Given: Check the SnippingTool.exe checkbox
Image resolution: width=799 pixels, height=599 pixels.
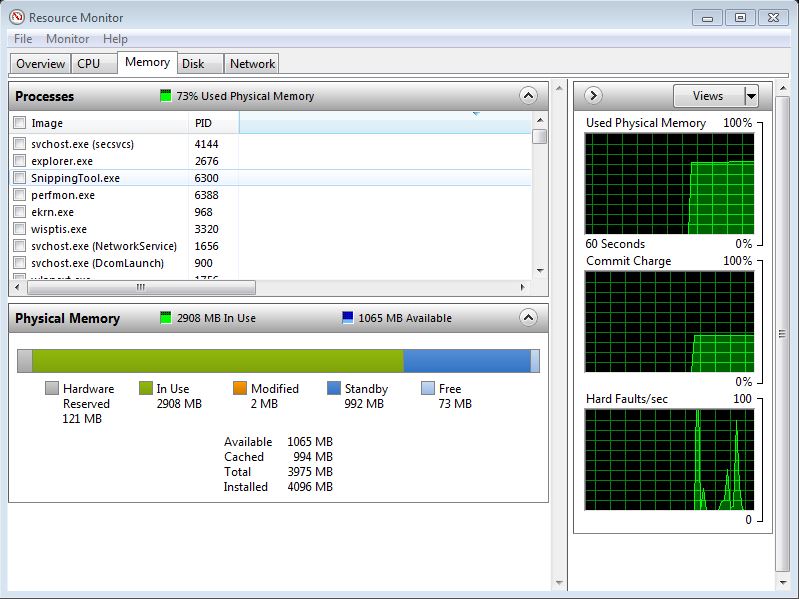Looking at the screenshot, I should click(19, 178).
